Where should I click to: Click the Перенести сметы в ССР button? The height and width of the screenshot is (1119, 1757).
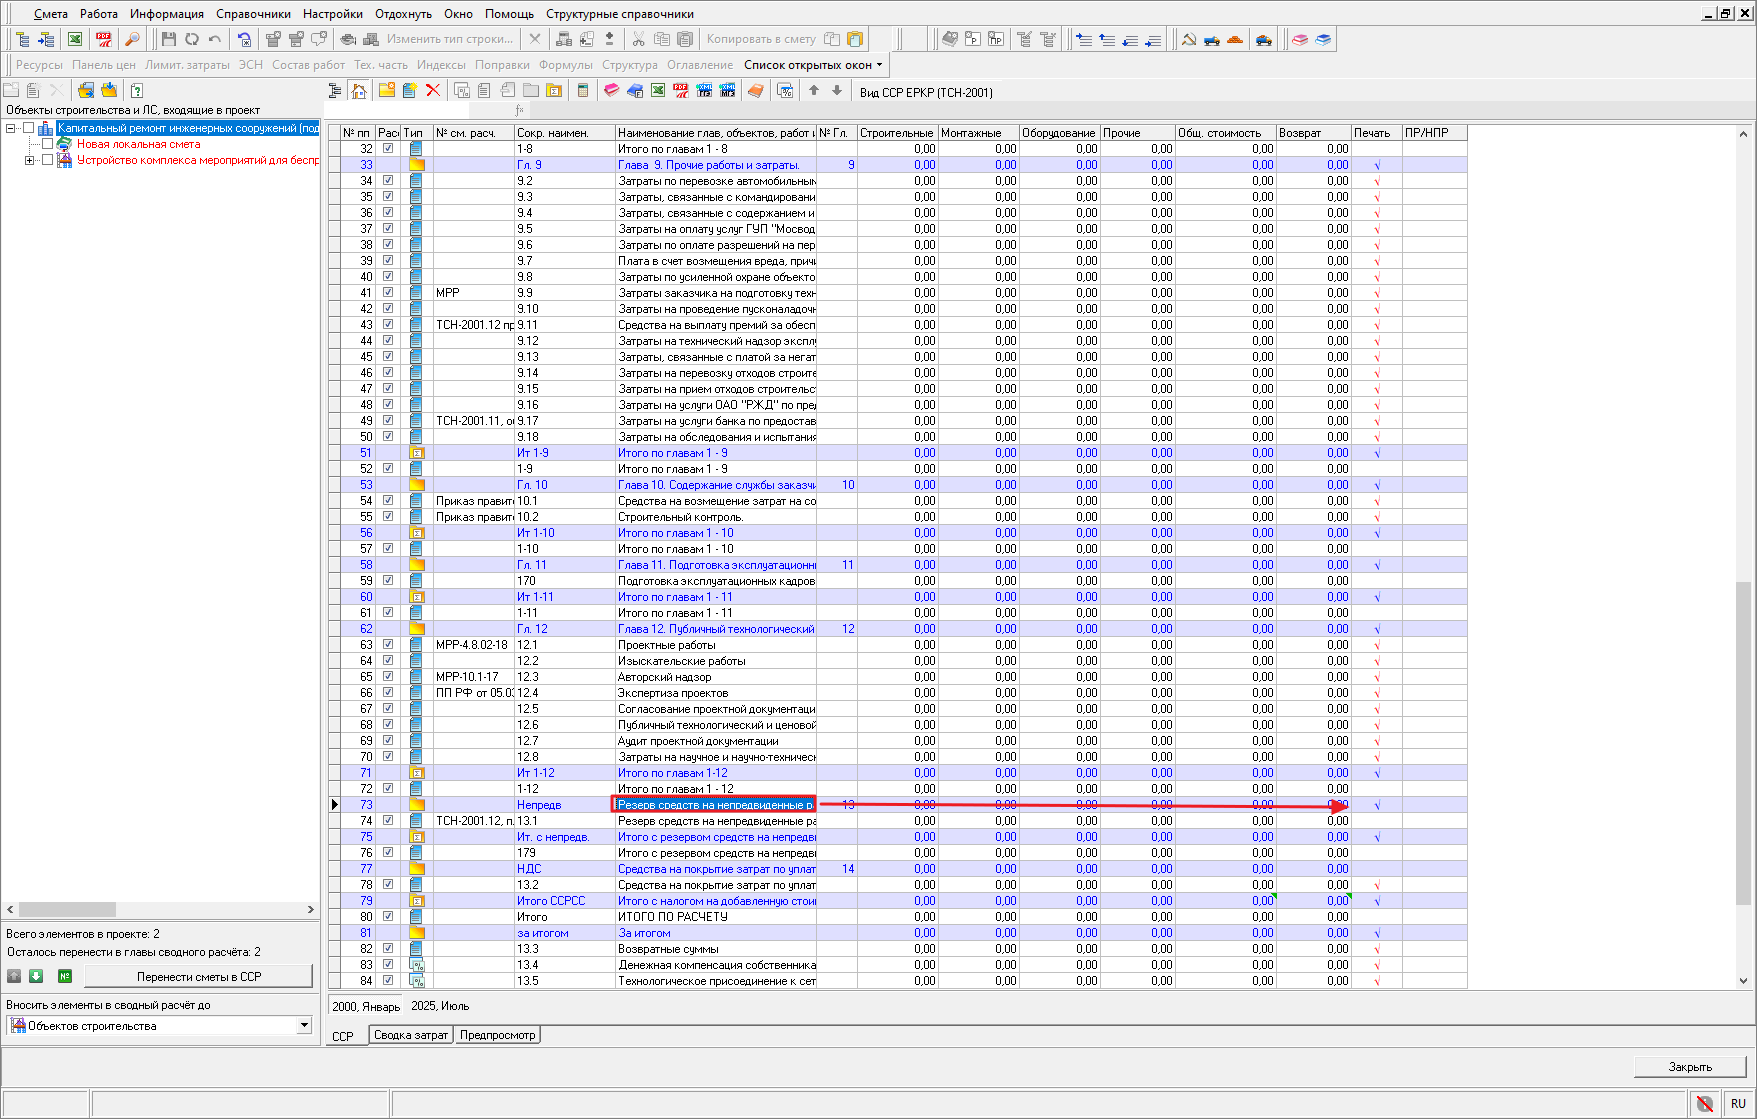(198, 976)
